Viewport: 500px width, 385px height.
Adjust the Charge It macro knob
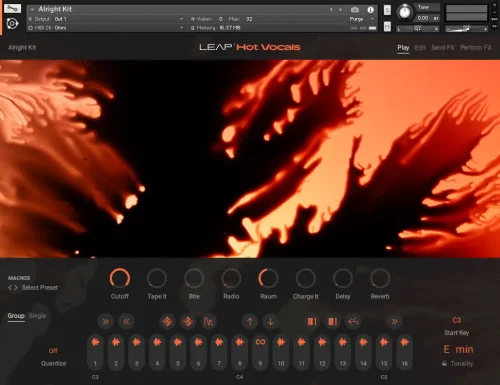coord(306,278)
